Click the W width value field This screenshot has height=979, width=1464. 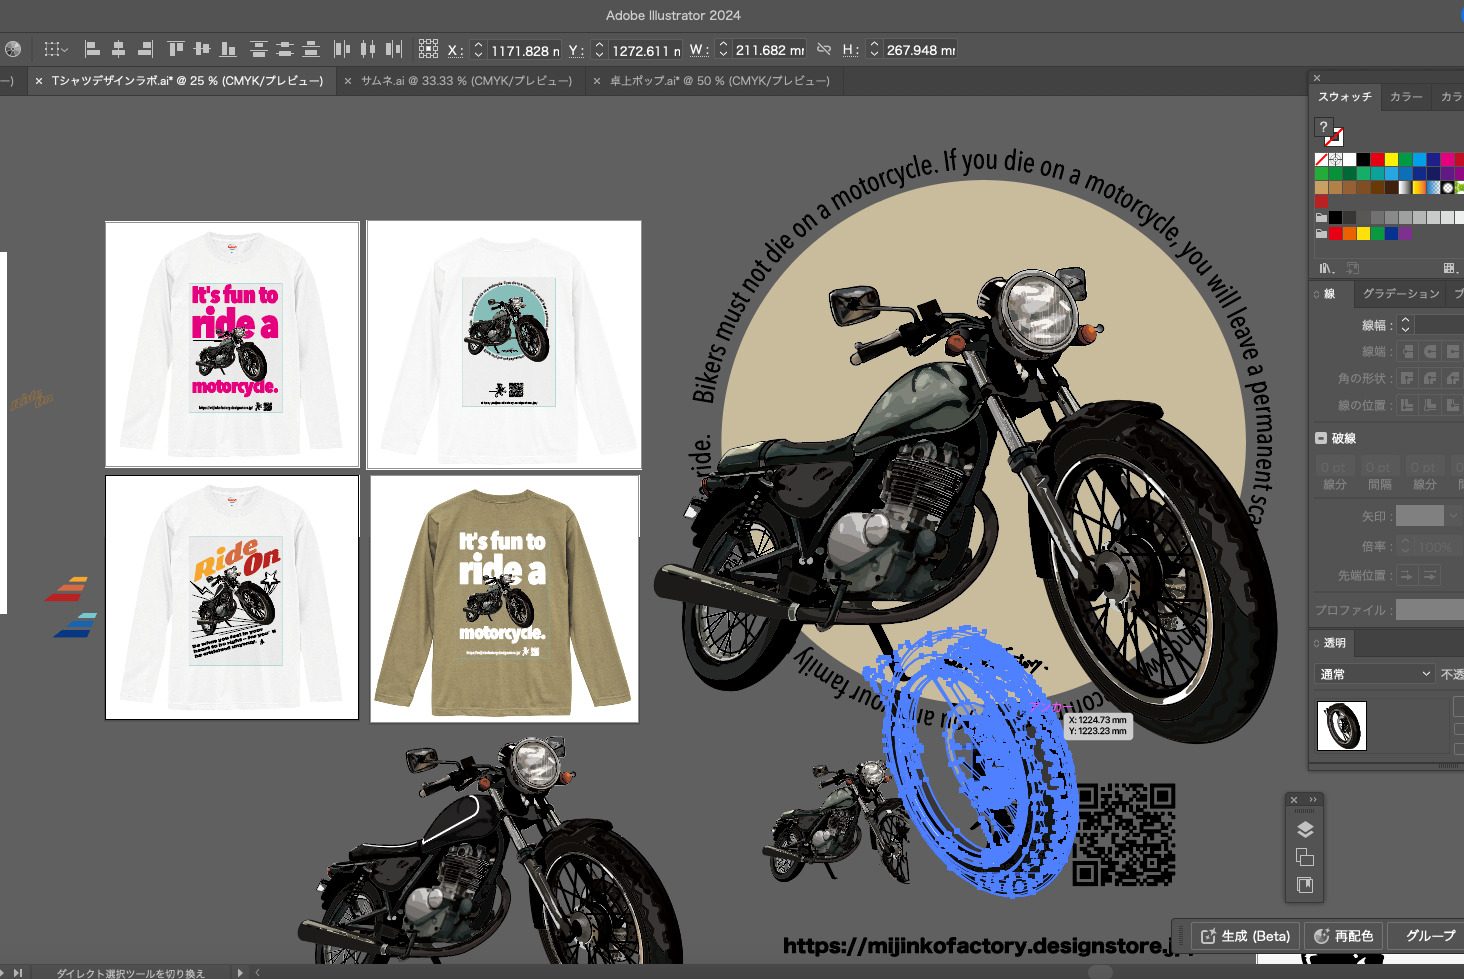pos(769,50)
